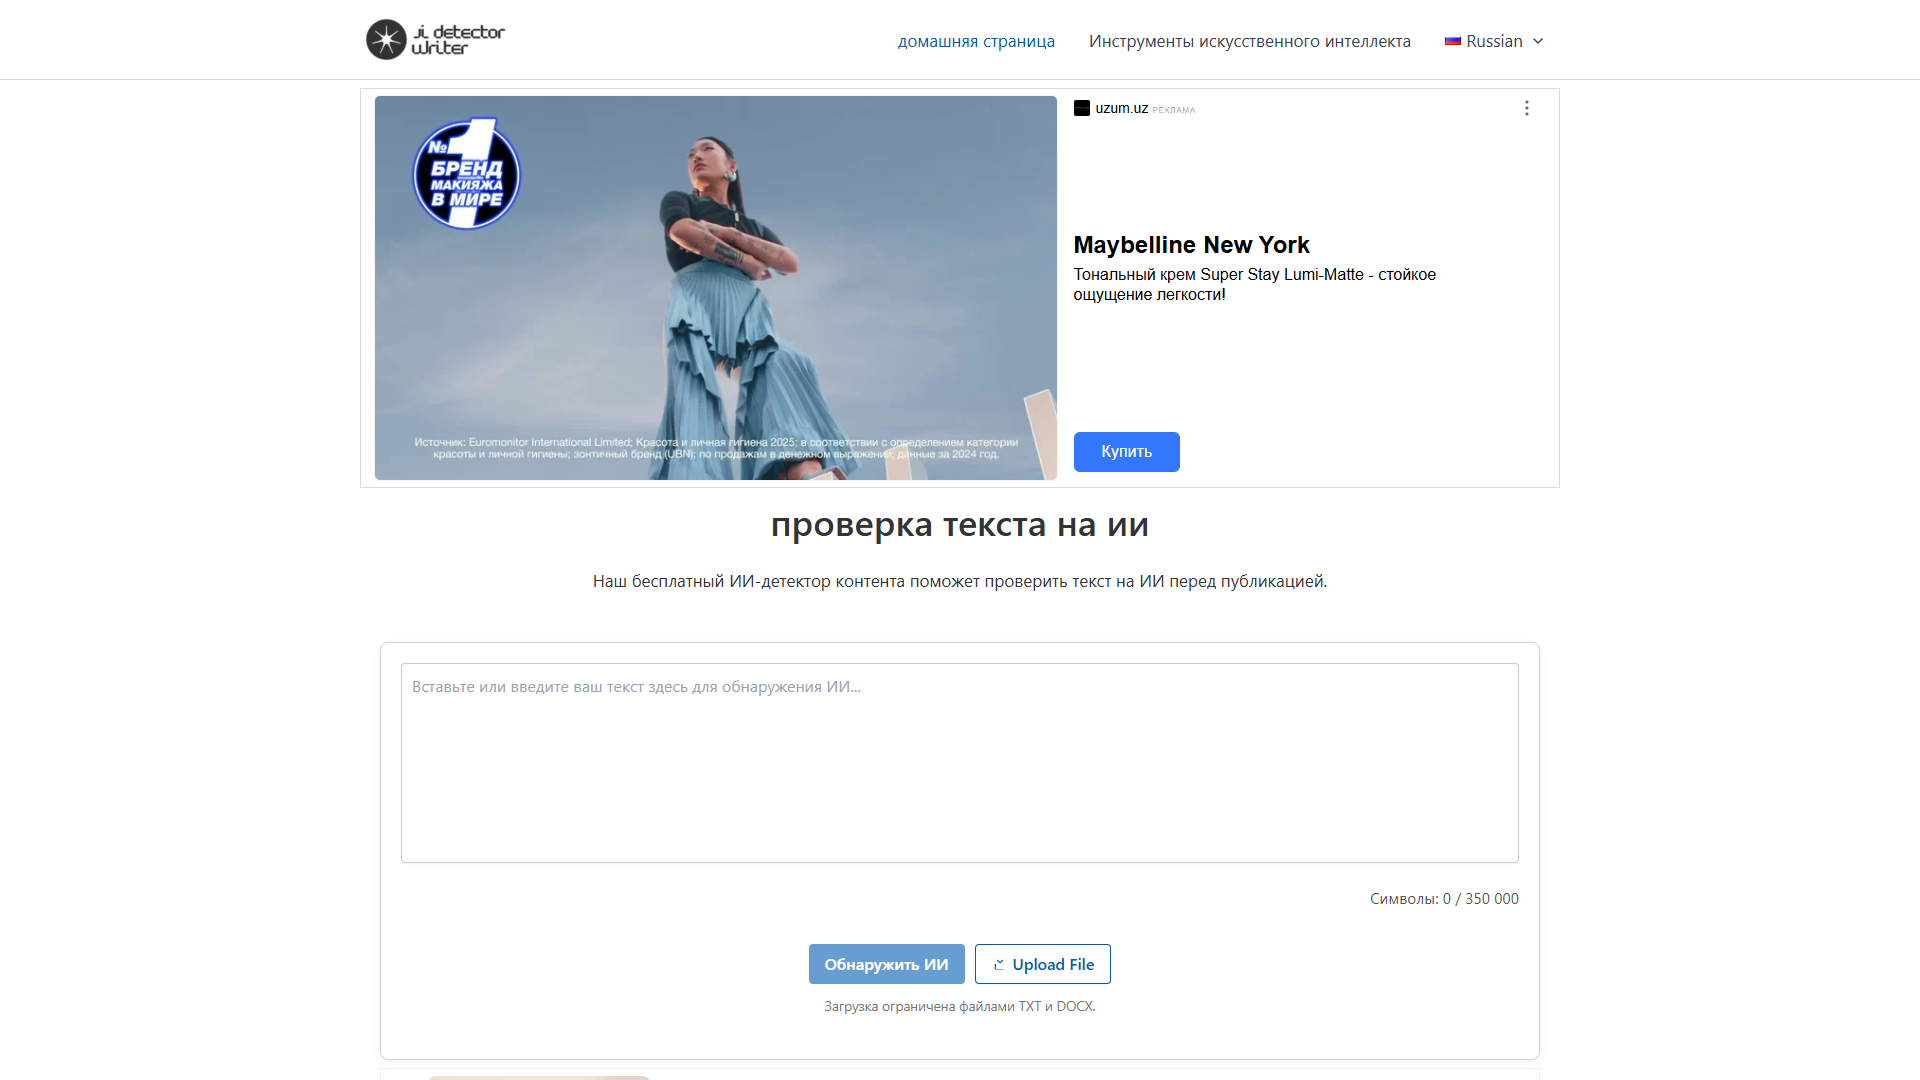The width and height of the screenshot is (1920, 1080).
Task: Click the проверка текста на ии heading
Action: [x=960, y=525]
